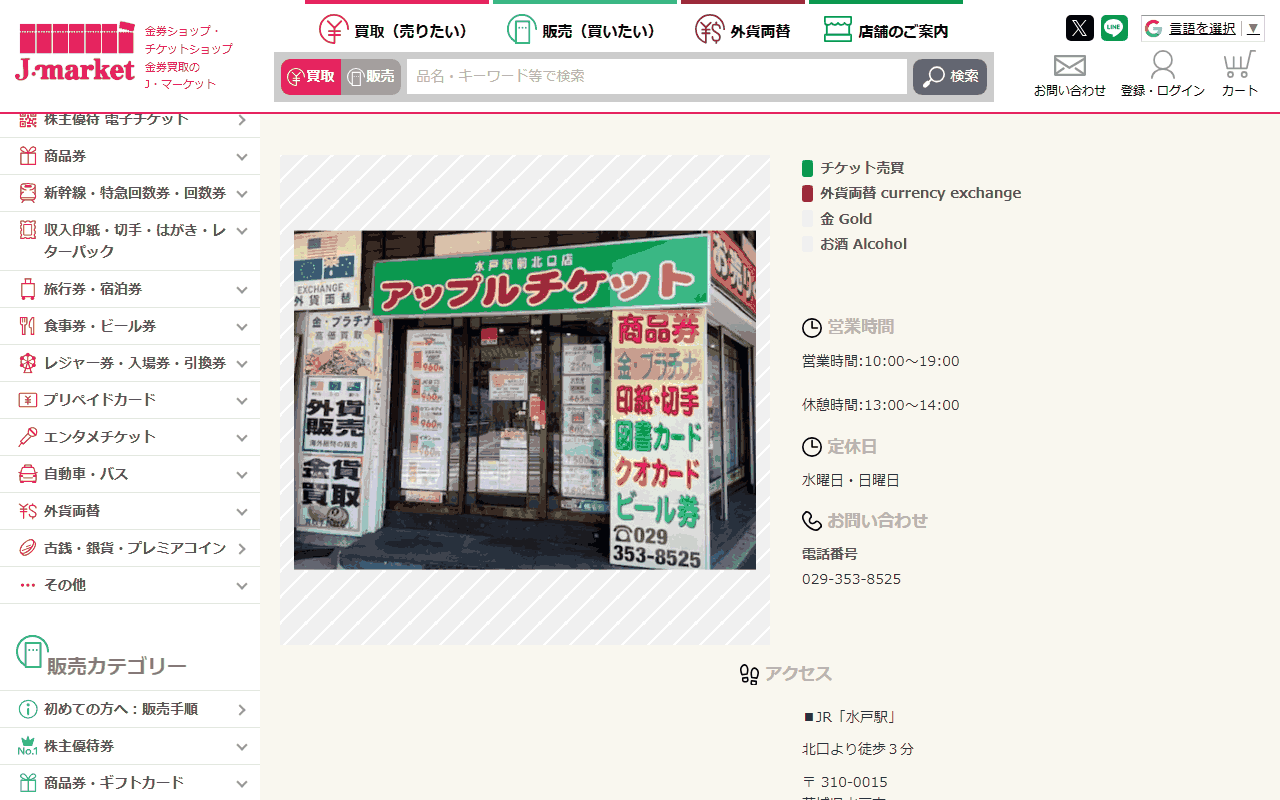
Task: Click the 商品券 gift icon in sidebar
Action: 28,156
